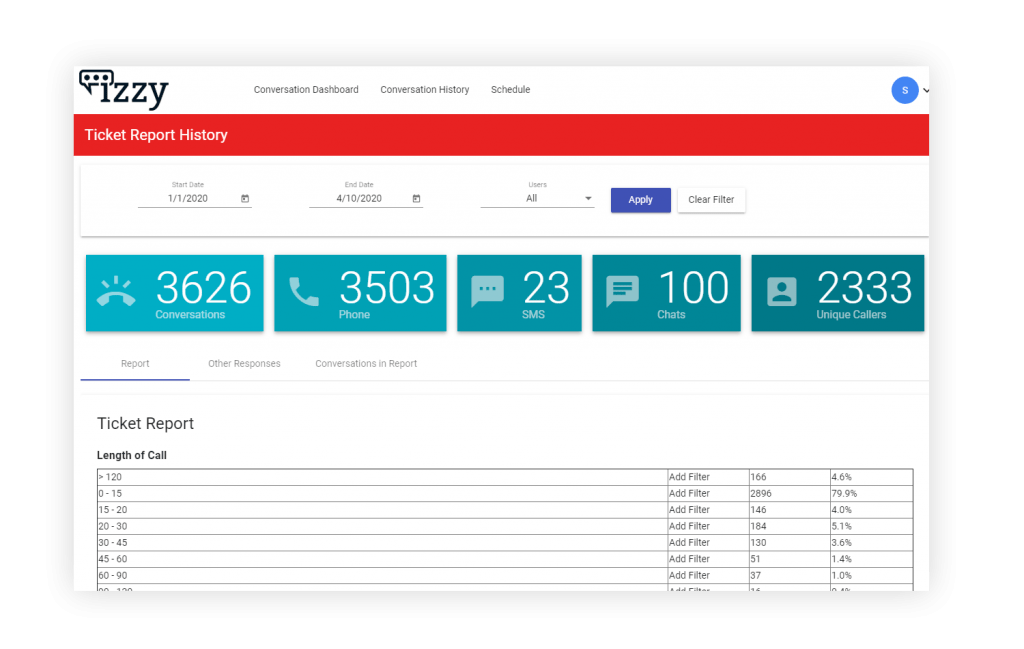Click the izzy logo
This screenshot has height=649, width=1024.
124,89
